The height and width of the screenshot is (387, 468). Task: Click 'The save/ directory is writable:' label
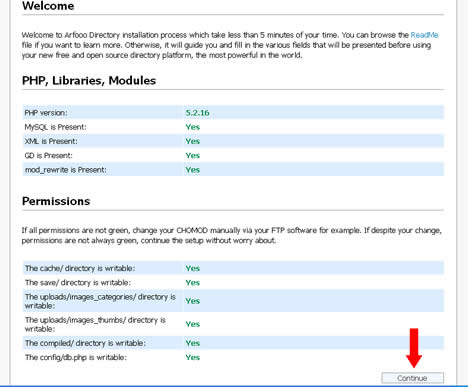[78, 283]
